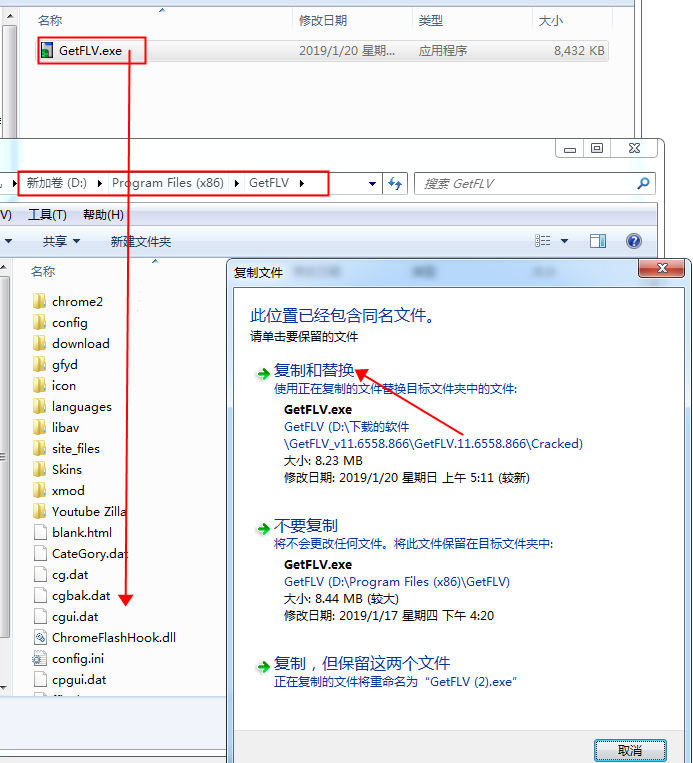
Task: Open address bar history dropdown
Action: (x=372, y=184)
